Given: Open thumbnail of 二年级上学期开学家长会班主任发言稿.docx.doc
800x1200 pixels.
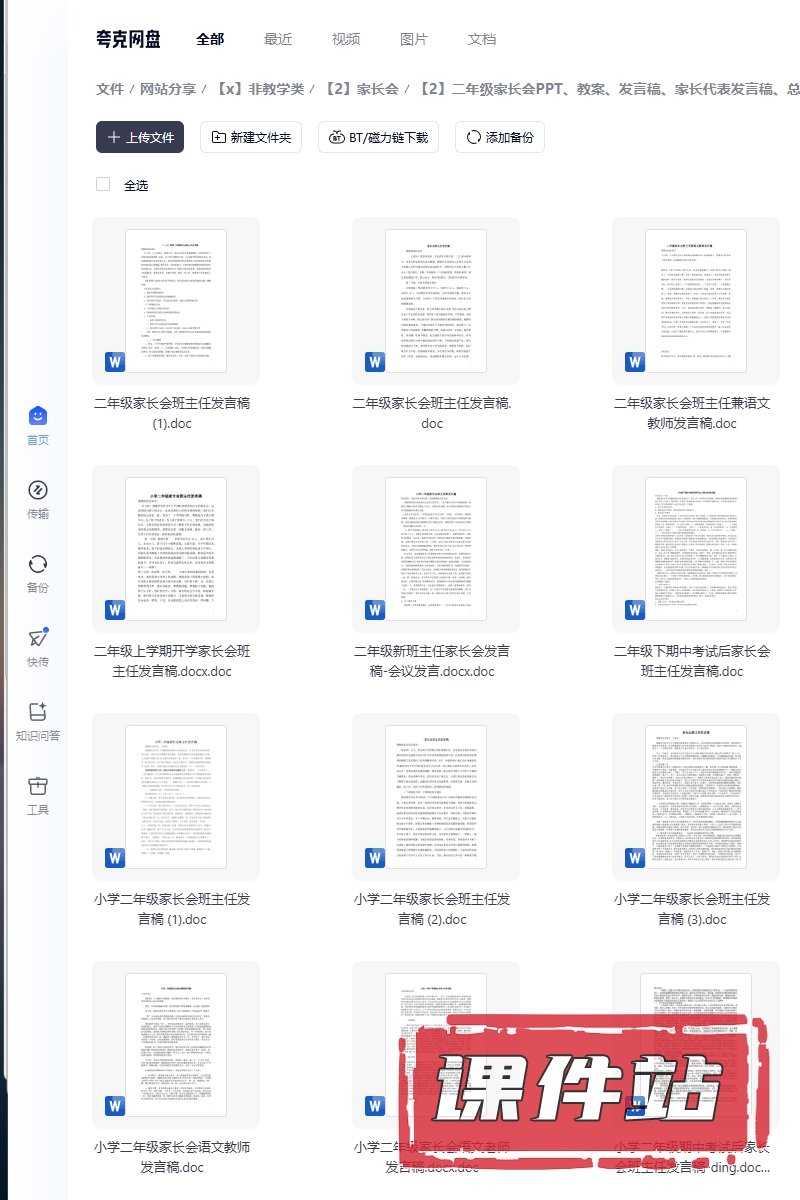Looking at the screenshot, I should pyautogui.click(x=176, y=549).
